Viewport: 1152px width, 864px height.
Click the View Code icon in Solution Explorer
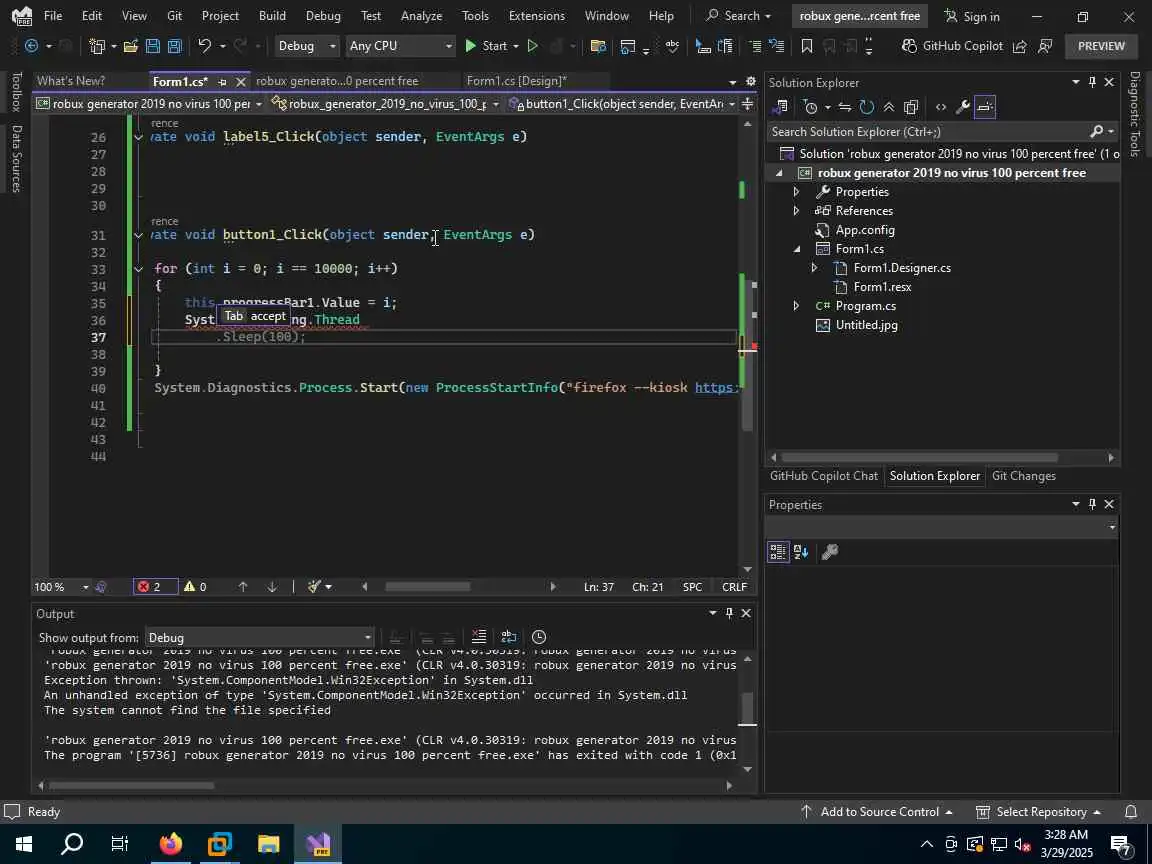[x=940, y=107]
